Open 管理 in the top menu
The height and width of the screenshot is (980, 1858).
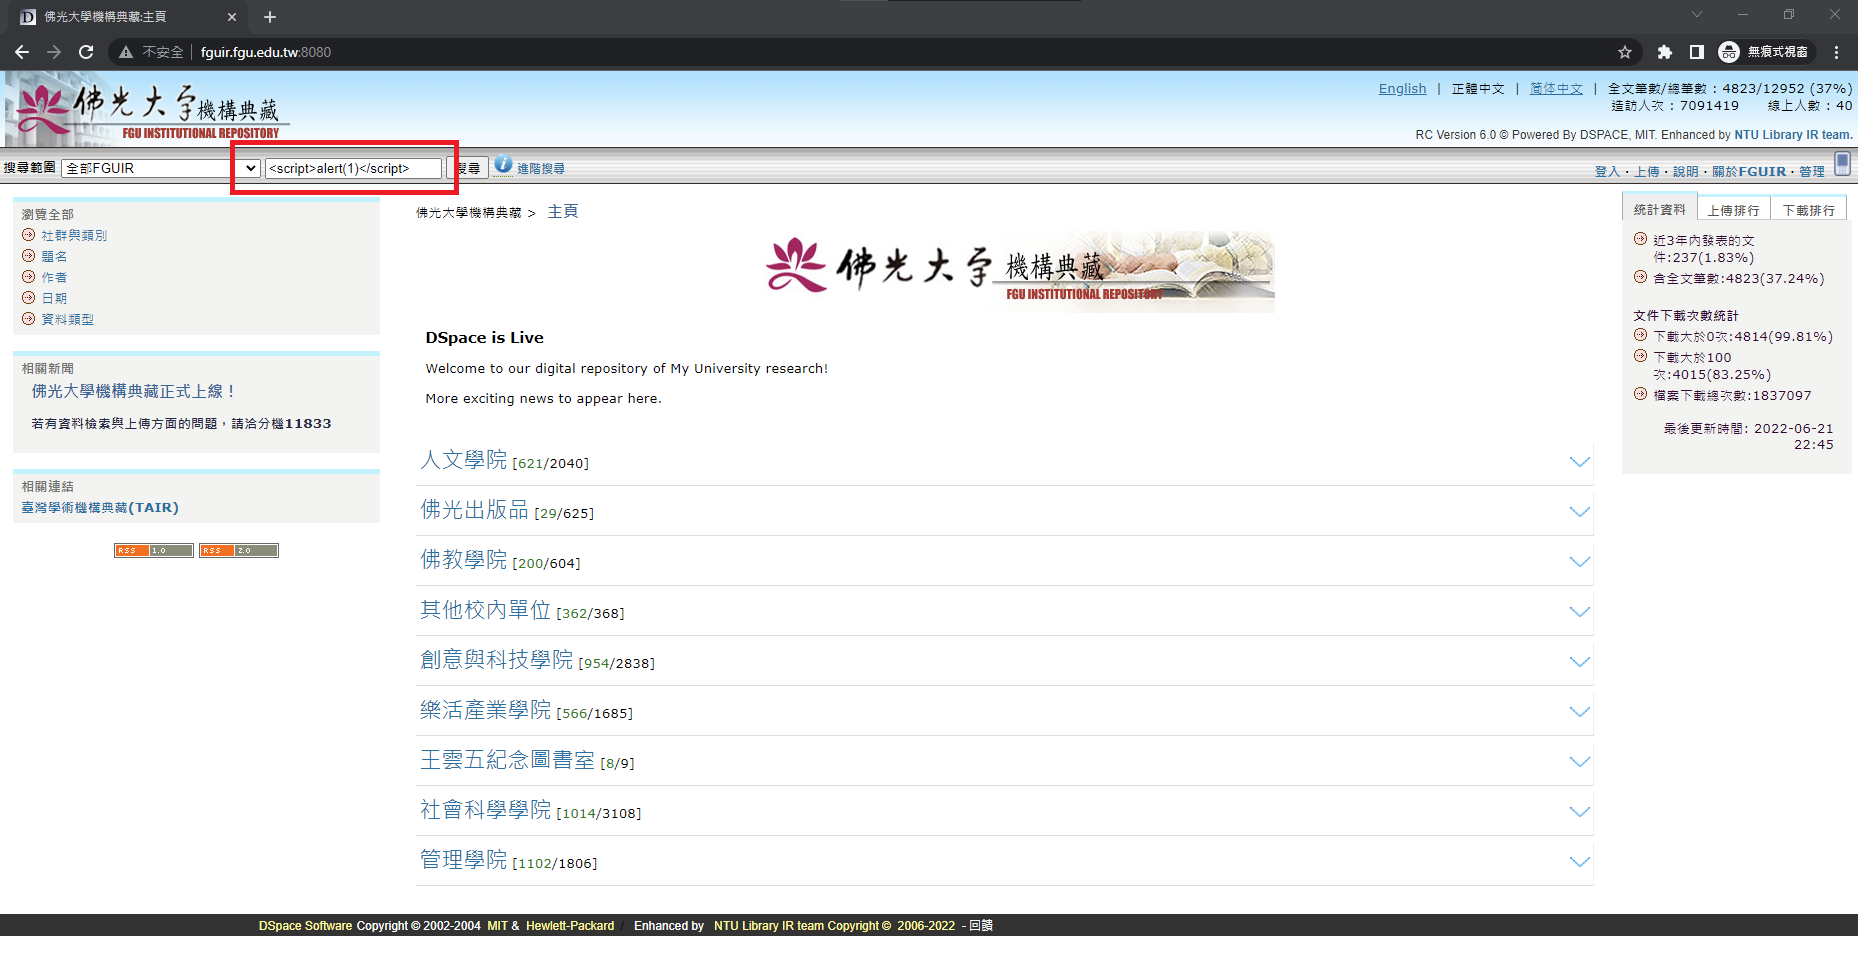(x=1812, y=172)
